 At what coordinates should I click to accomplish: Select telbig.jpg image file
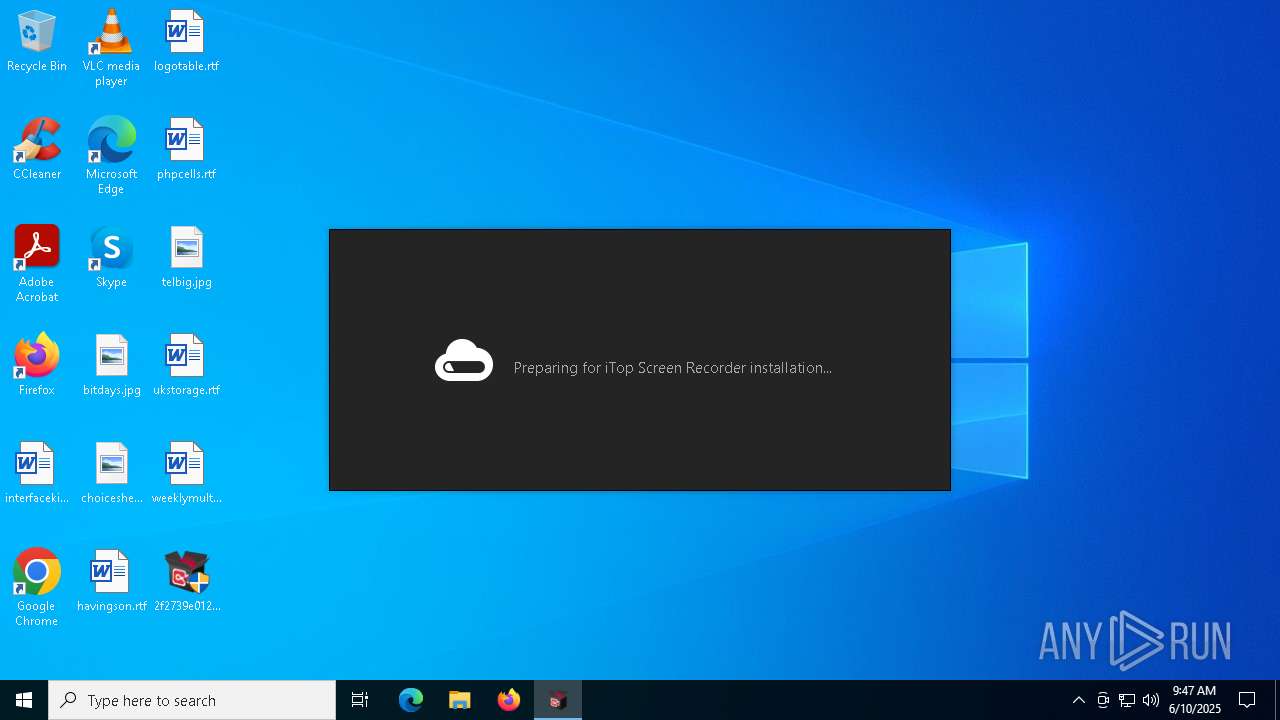point(186,258)
